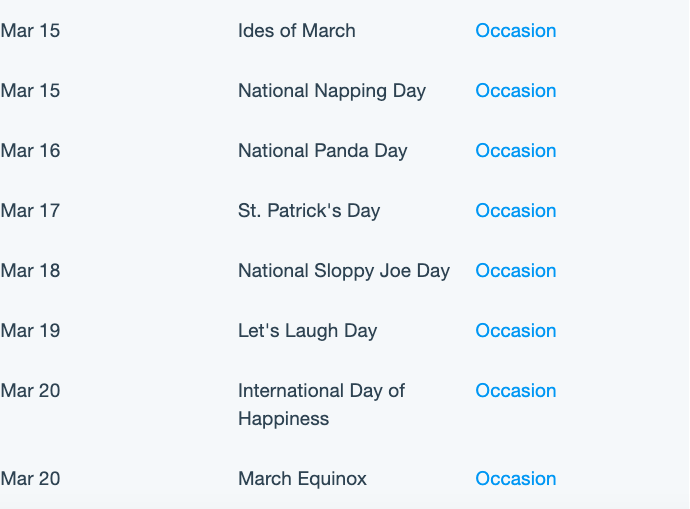Click the Mar 17 date cell
The image size is (690, 509).
[x=30, y=210]
